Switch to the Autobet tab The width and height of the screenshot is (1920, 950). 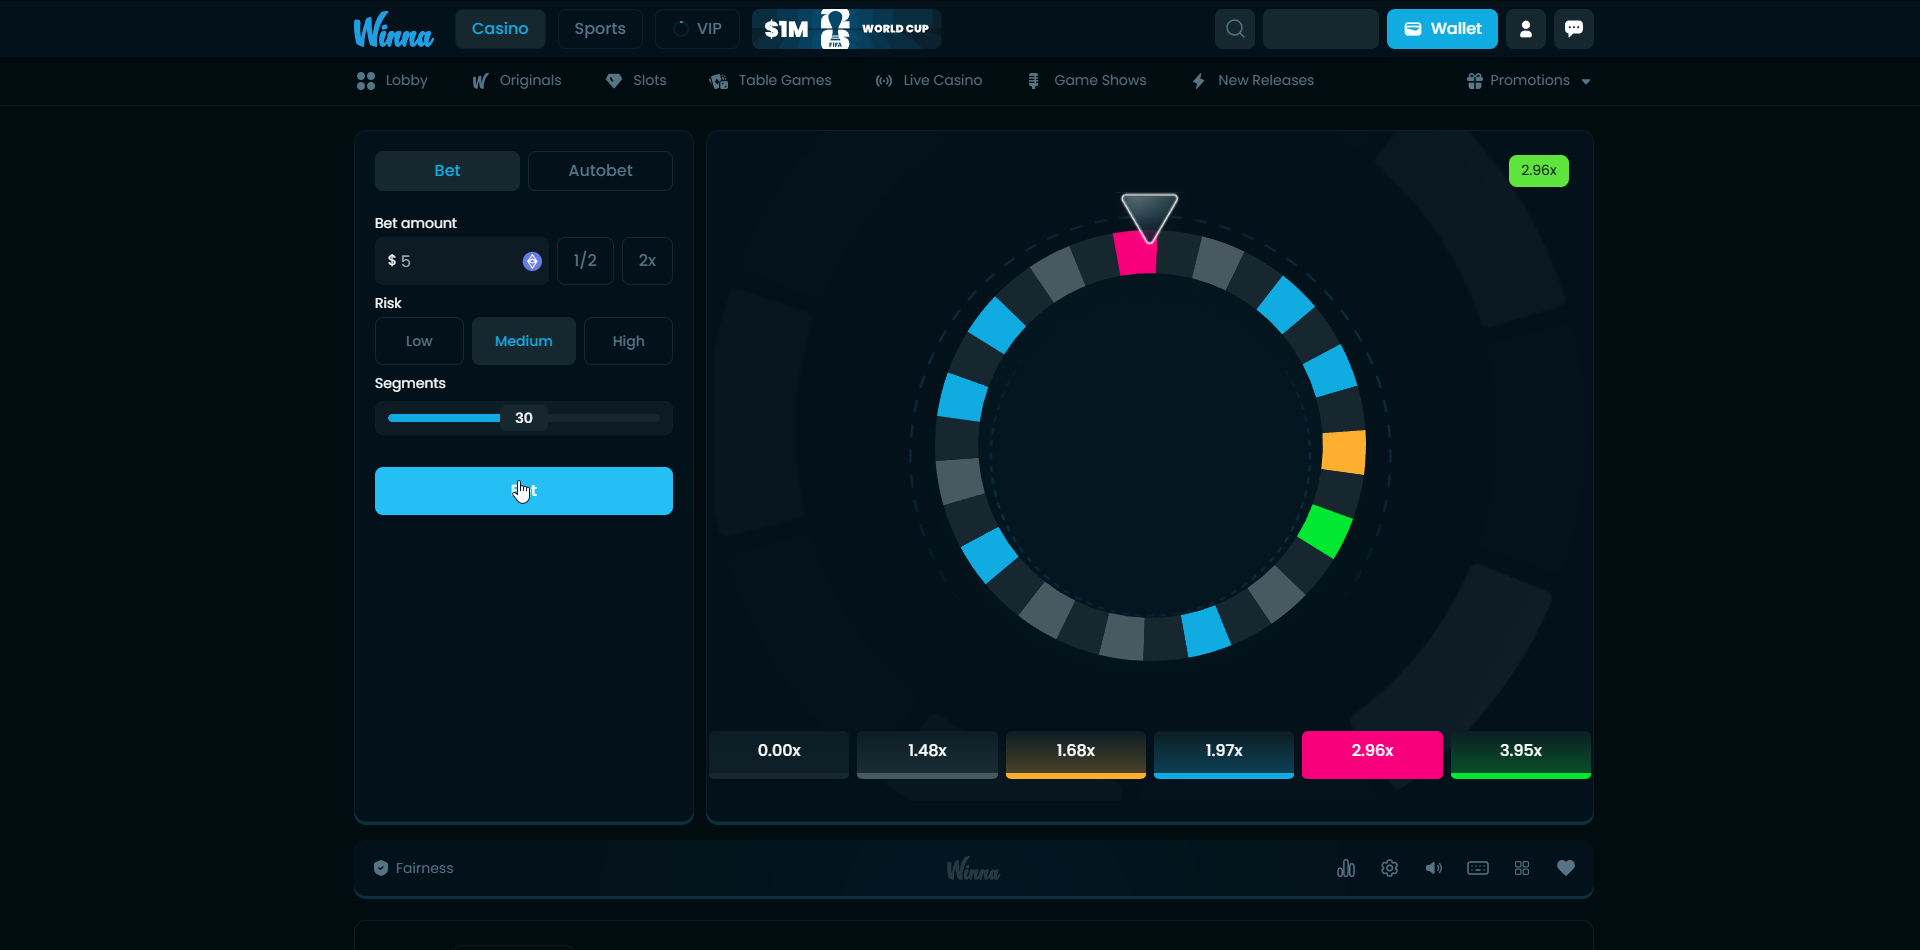600,171
